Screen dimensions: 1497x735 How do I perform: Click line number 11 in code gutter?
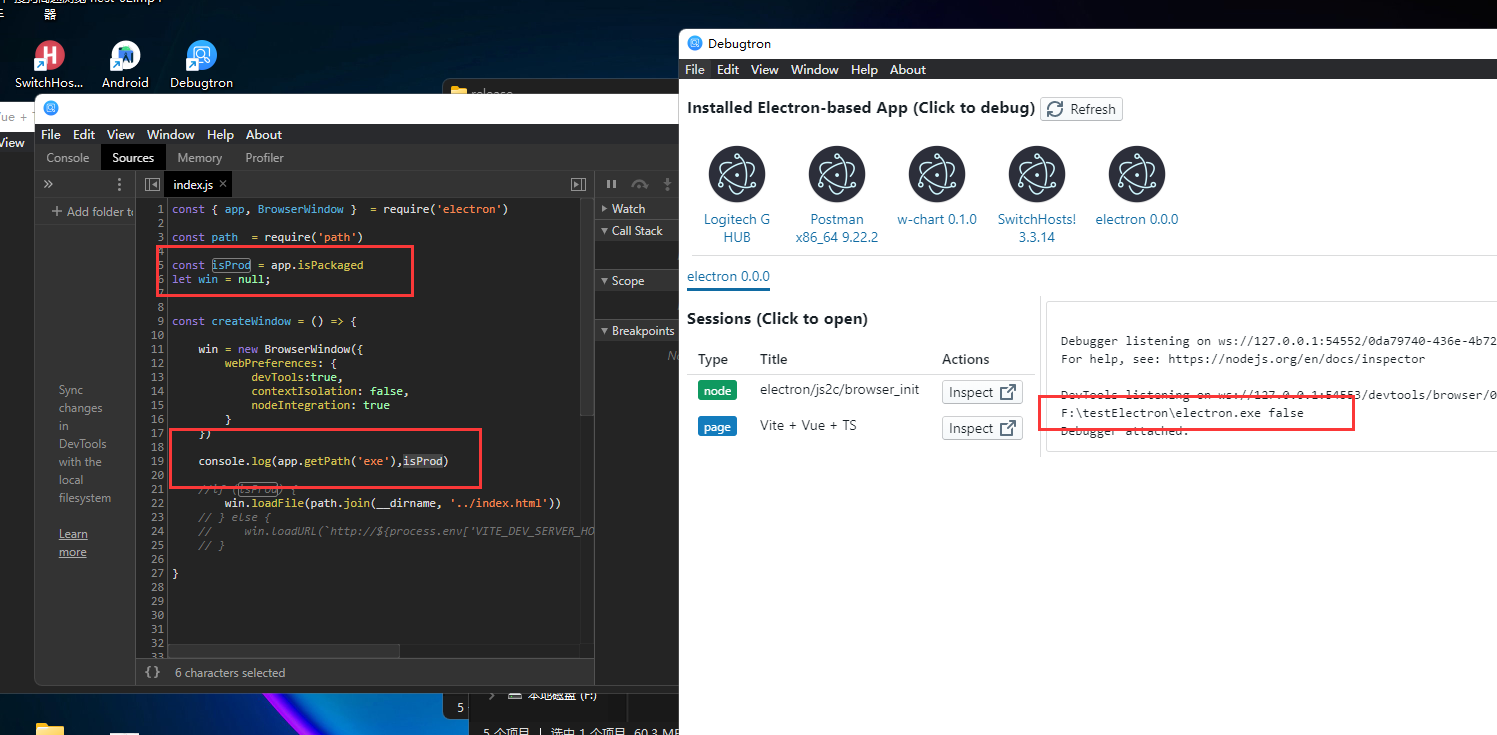[157, 349]
